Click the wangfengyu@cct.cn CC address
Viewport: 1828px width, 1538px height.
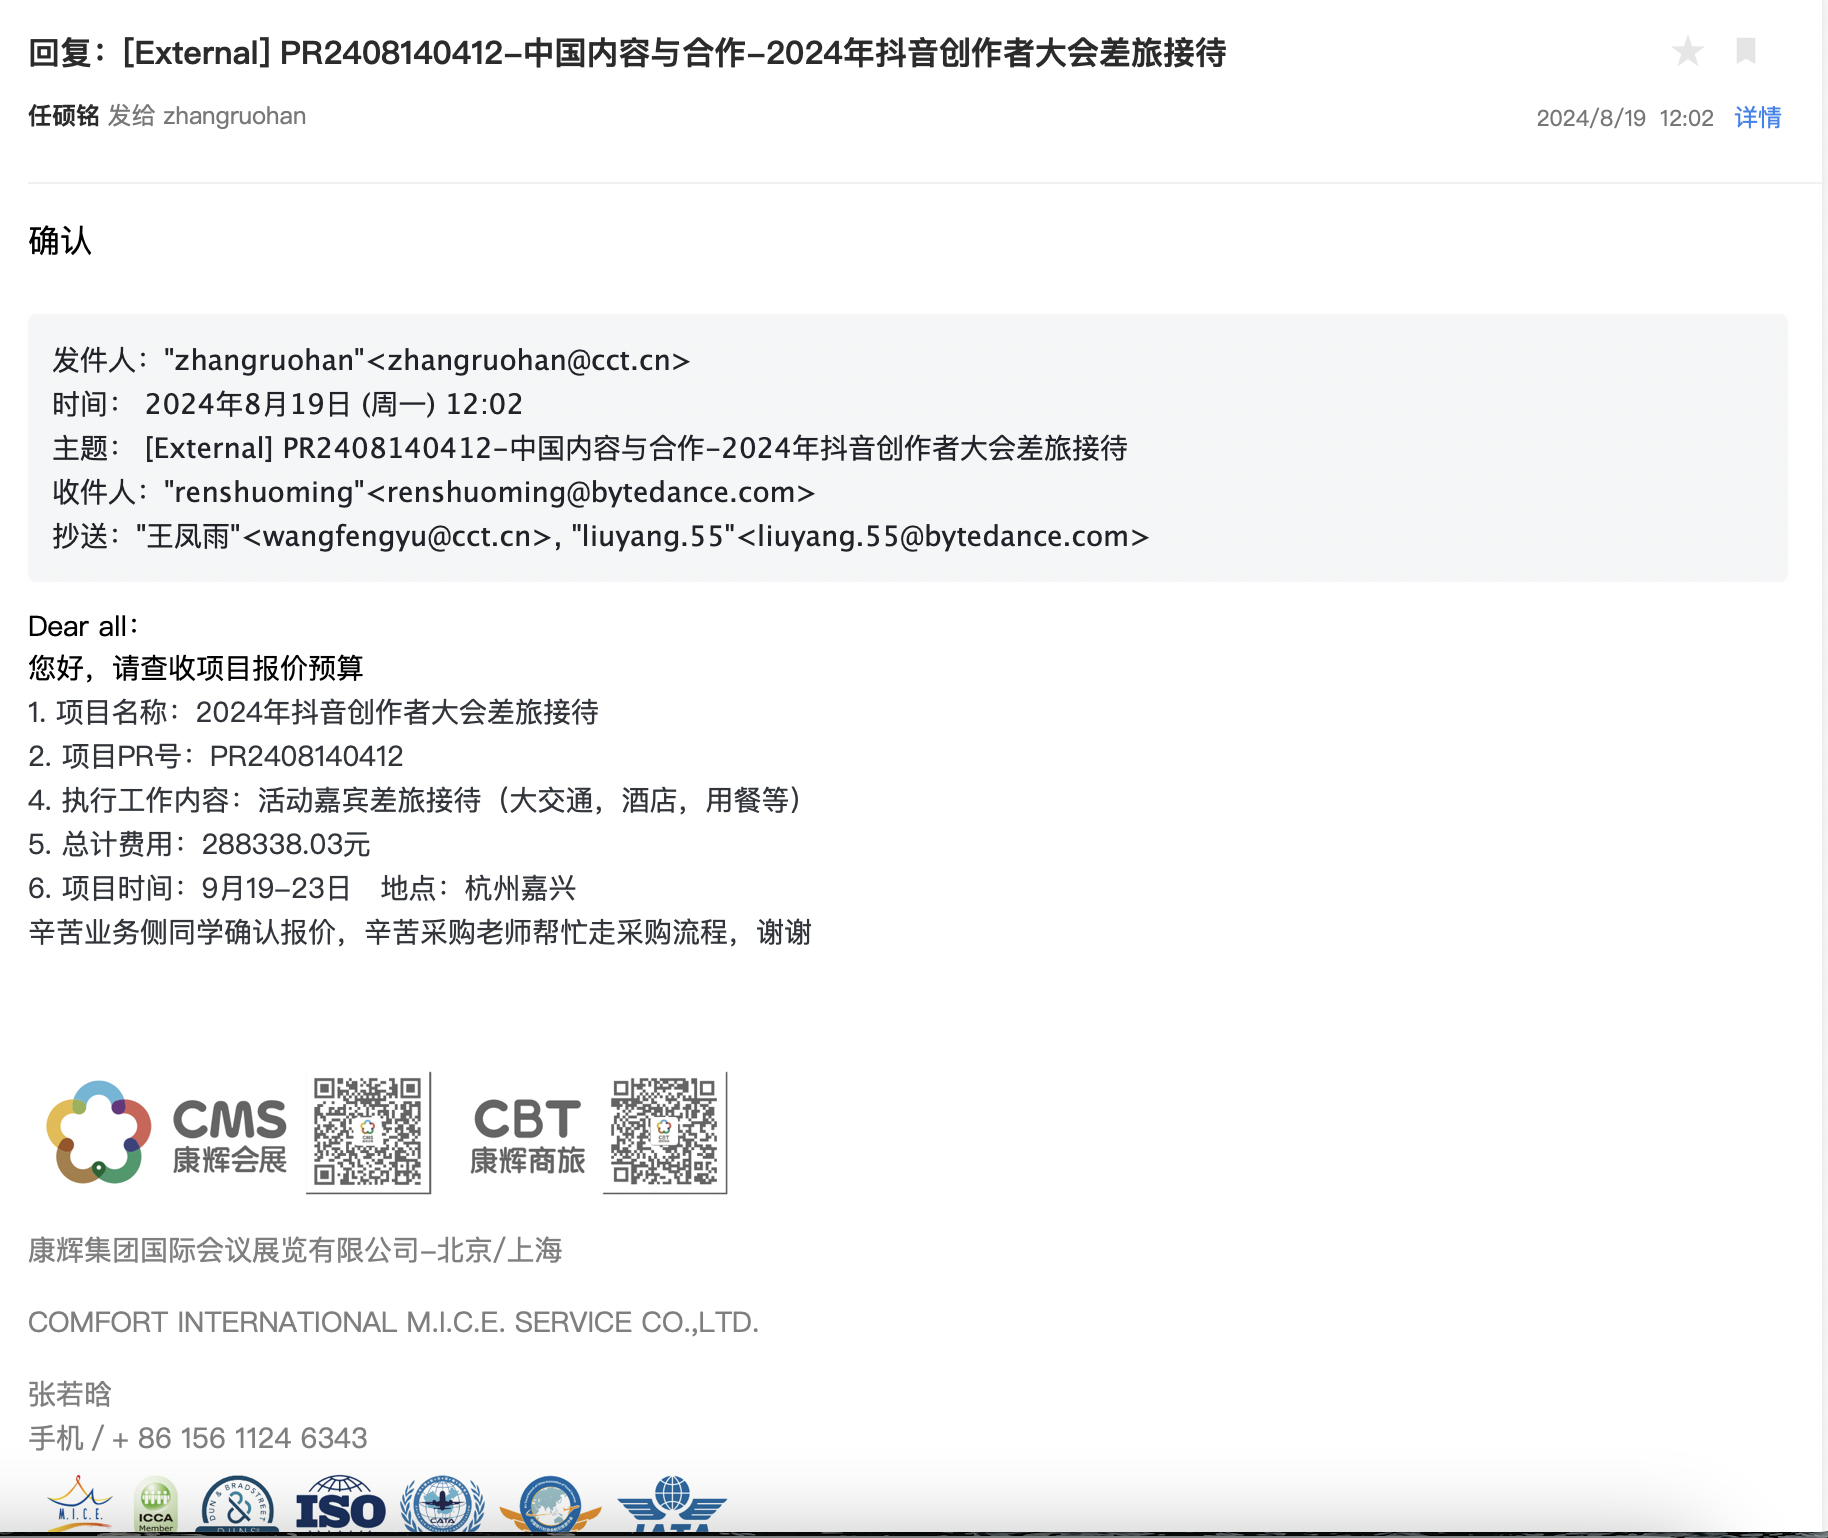pyautogui.click(x=397, y=536)
